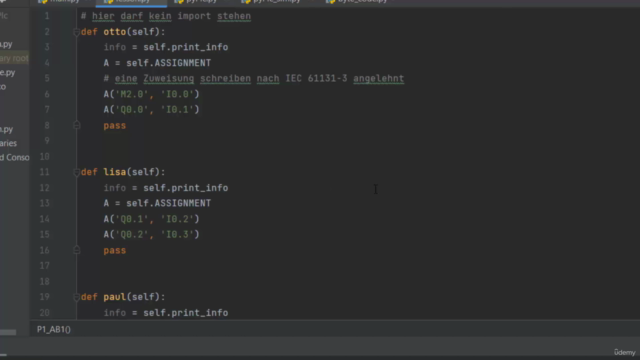Viewport: 640px width, 360px height.
Task: Select the active lesson.py editor tab
Action: pos(131,2)
